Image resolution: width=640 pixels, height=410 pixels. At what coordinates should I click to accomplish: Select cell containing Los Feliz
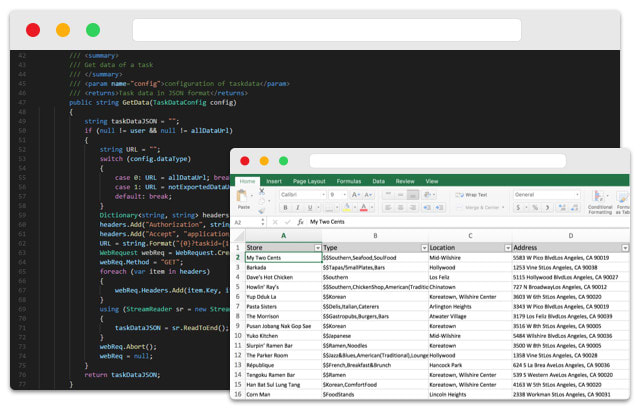pyautogui.click(x=470, y=278)
